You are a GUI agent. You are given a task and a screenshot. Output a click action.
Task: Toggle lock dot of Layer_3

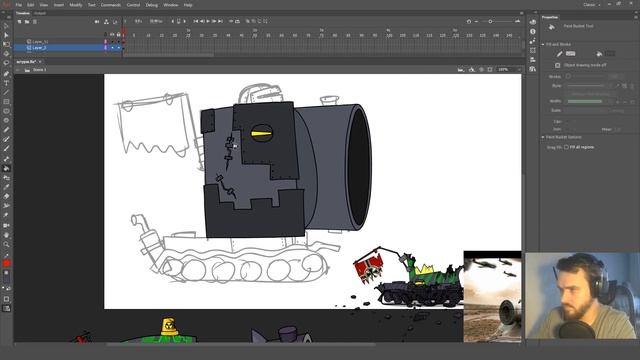tap(119, 48)
